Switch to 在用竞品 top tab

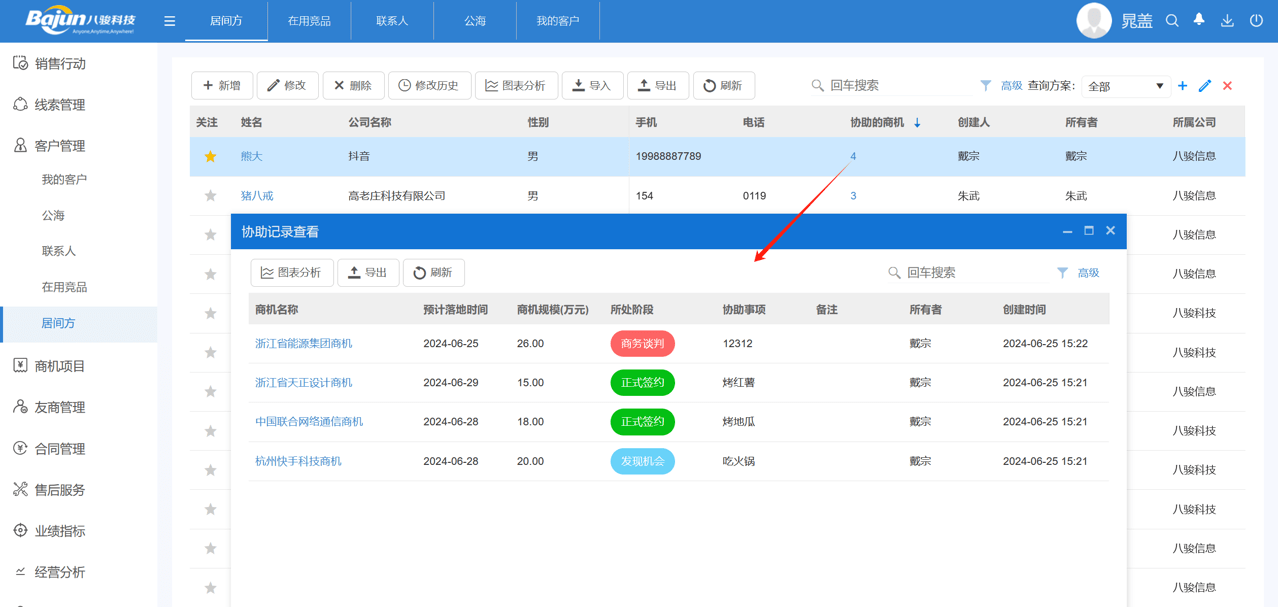click(309, 21)
